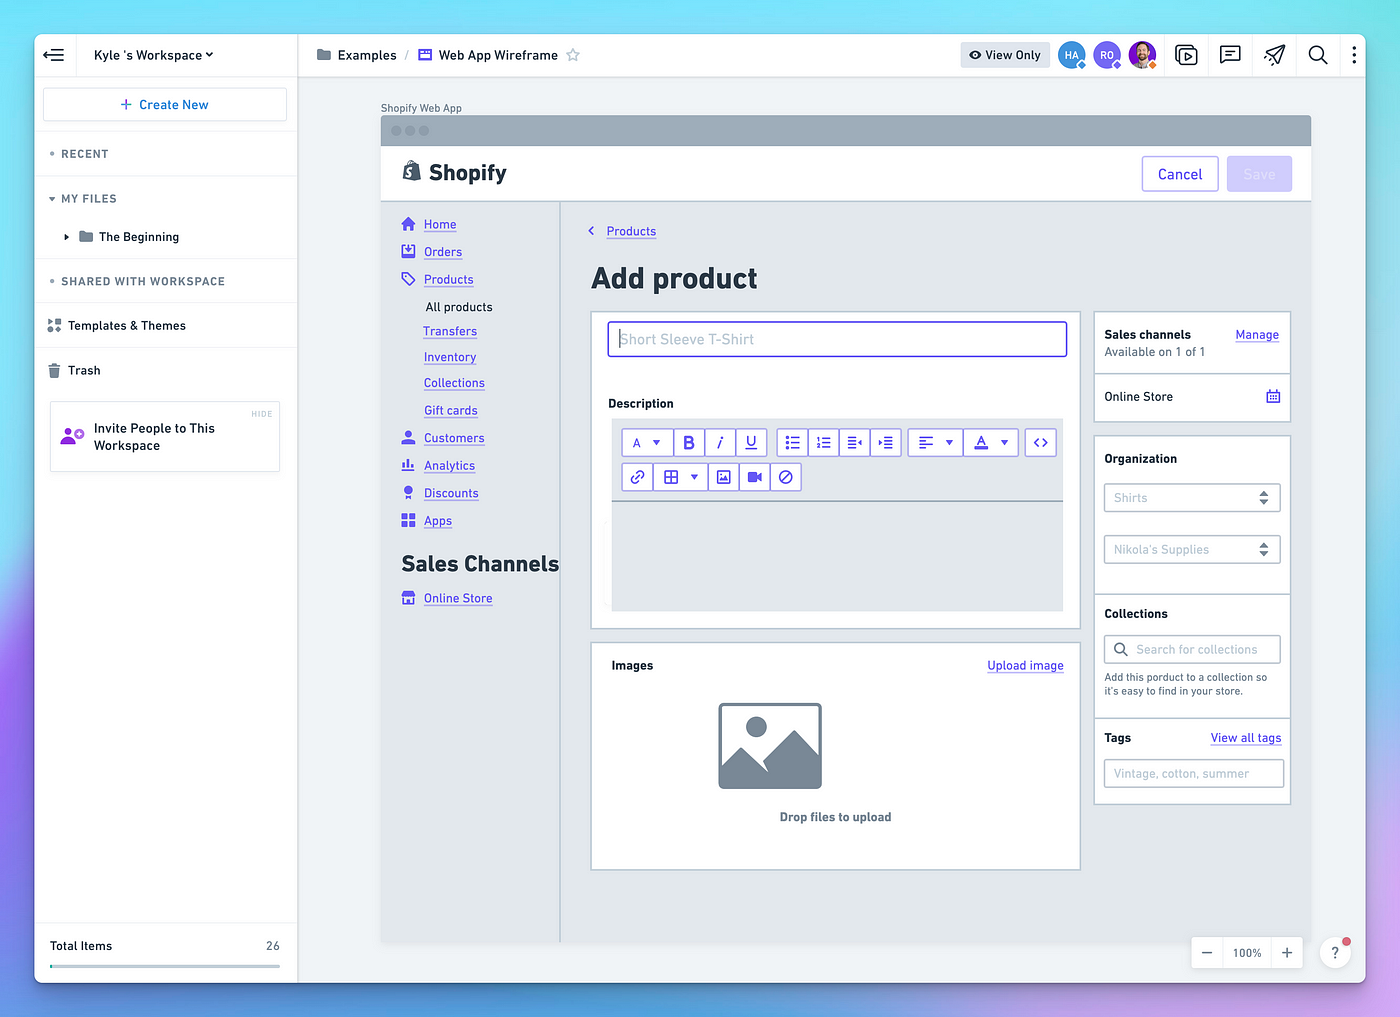Open the insert table dropdown

tap(680, 477)
